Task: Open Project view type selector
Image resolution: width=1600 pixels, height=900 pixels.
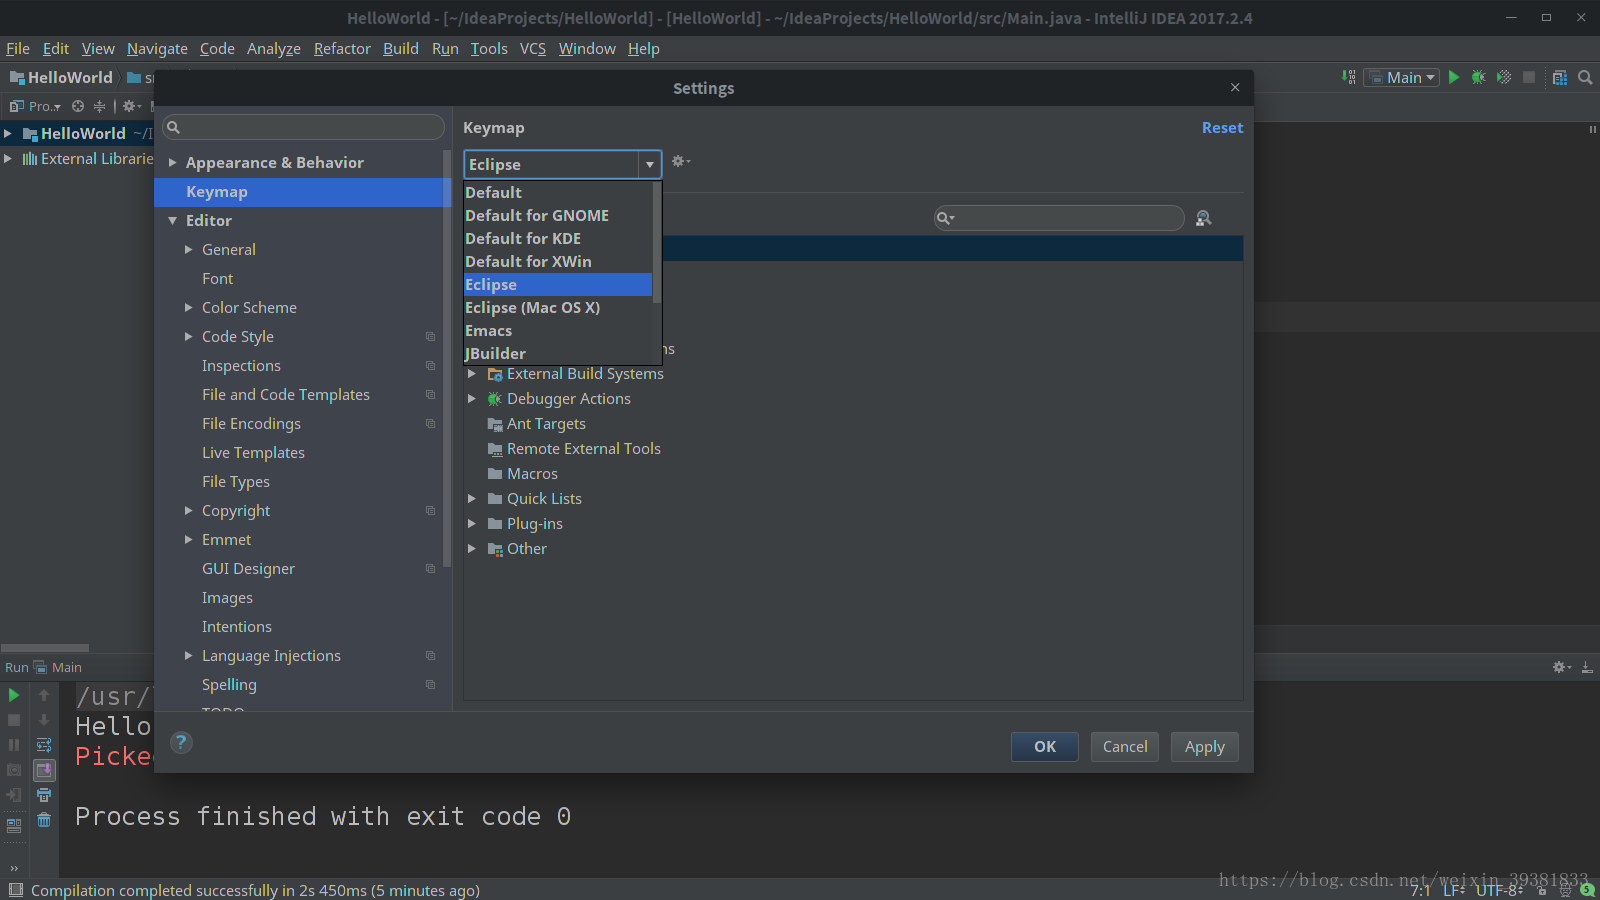Action: tap(36, 106)
